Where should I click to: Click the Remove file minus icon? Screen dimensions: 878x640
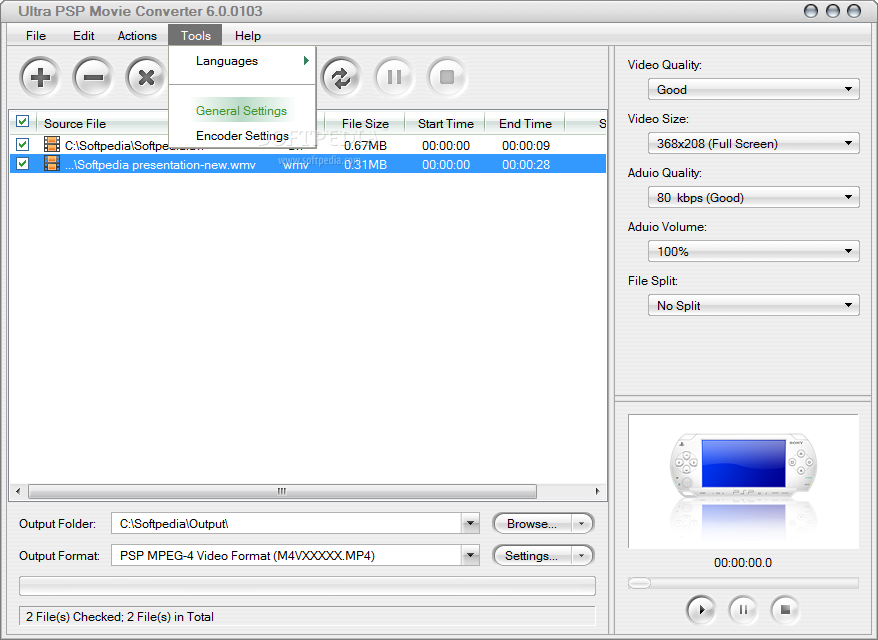click(x=93, y=77)
